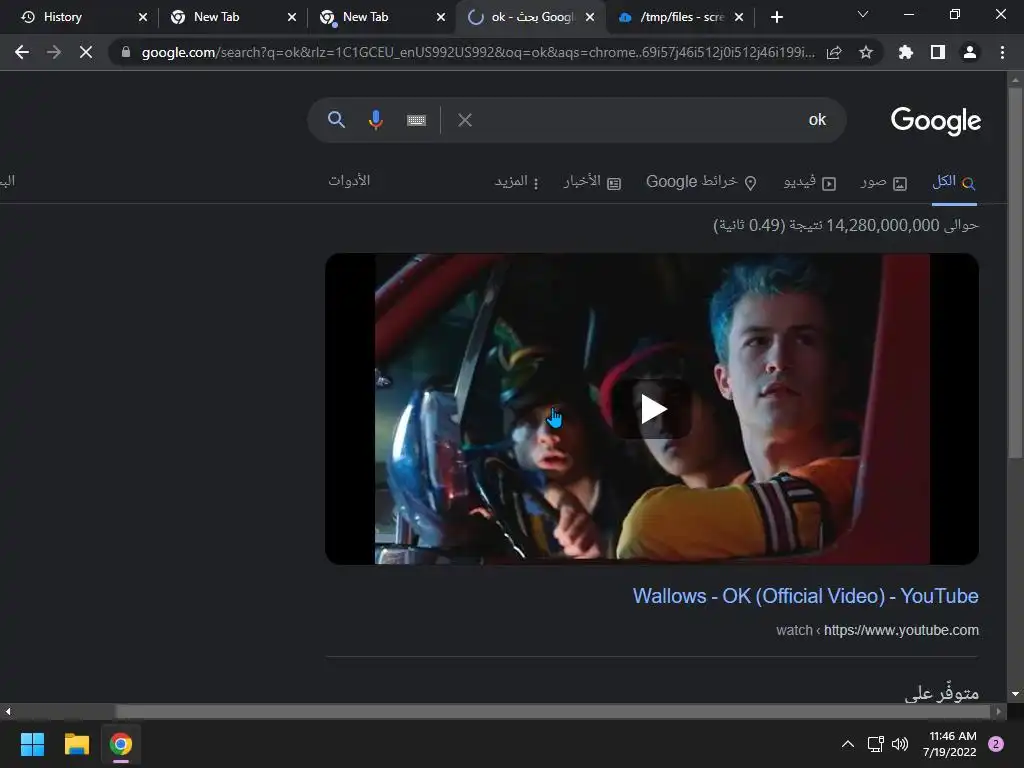Screen dimensions: 1024x768
Task: Open the notification badge showing 2
Action: [x=996, y=744]
